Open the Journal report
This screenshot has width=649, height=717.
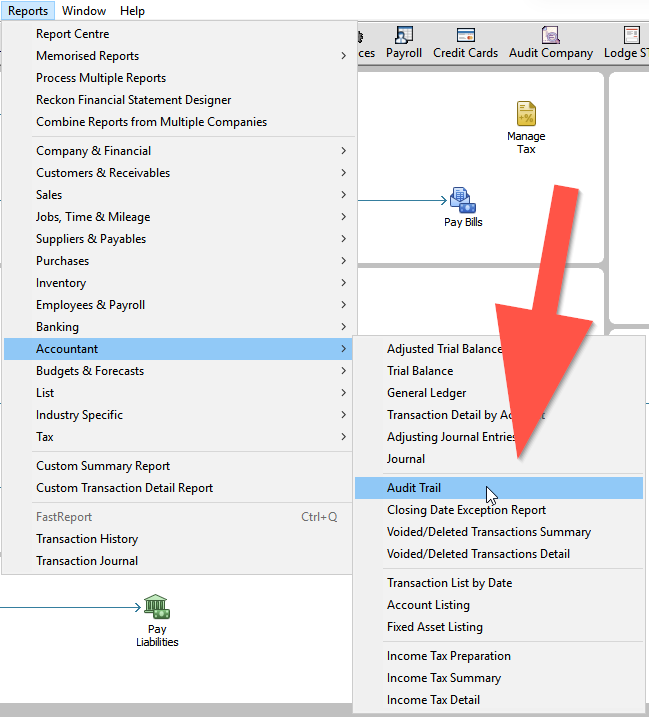[x=499, y=459]
